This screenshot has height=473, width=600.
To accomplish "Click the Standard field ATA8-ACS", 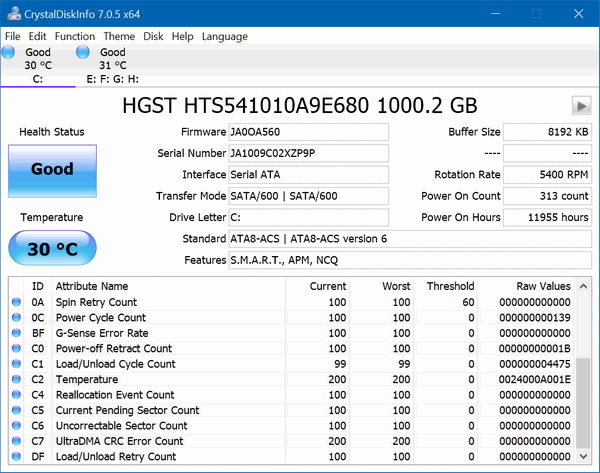I will click(410, 239).
